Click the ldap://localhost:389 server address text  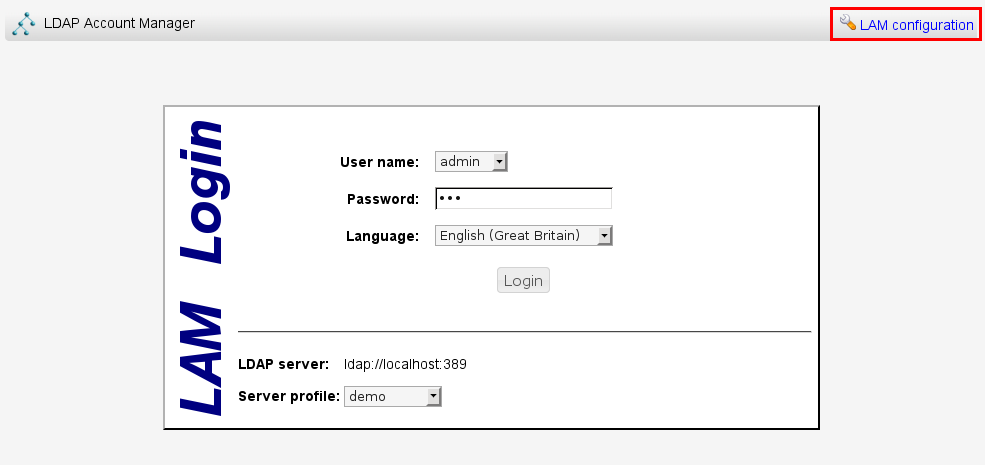pos(405,364)
